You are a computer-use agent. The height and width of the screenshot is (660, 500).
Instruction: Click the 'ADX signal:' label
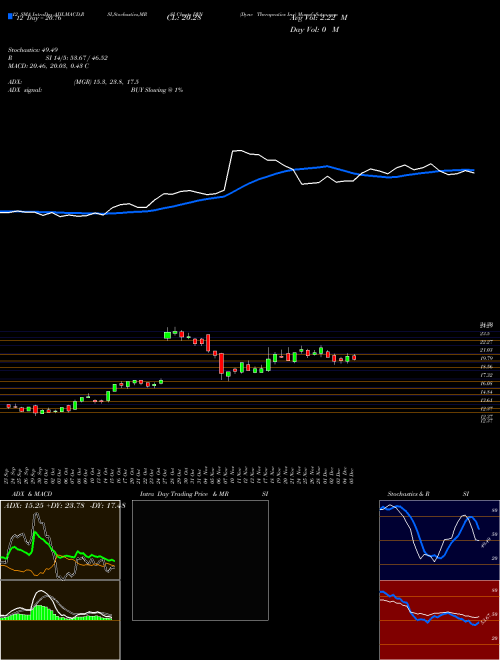coord(25,90)
